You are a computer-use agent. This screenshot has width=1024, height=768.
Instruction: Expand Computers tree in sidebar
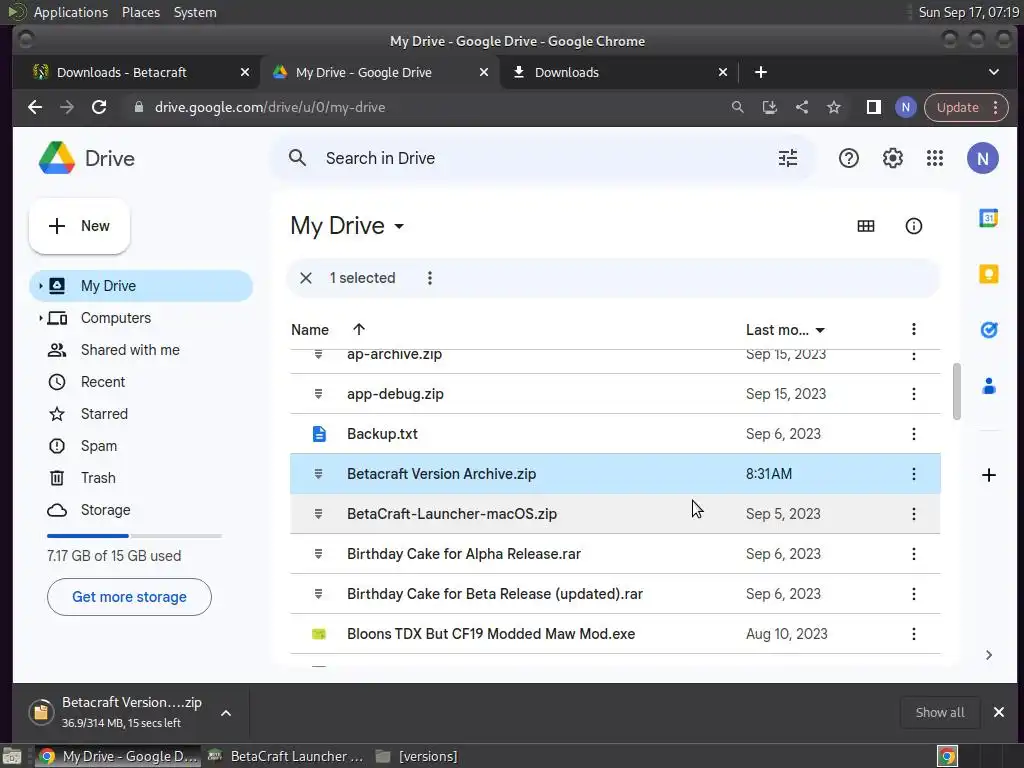click(x=40, y=318)
